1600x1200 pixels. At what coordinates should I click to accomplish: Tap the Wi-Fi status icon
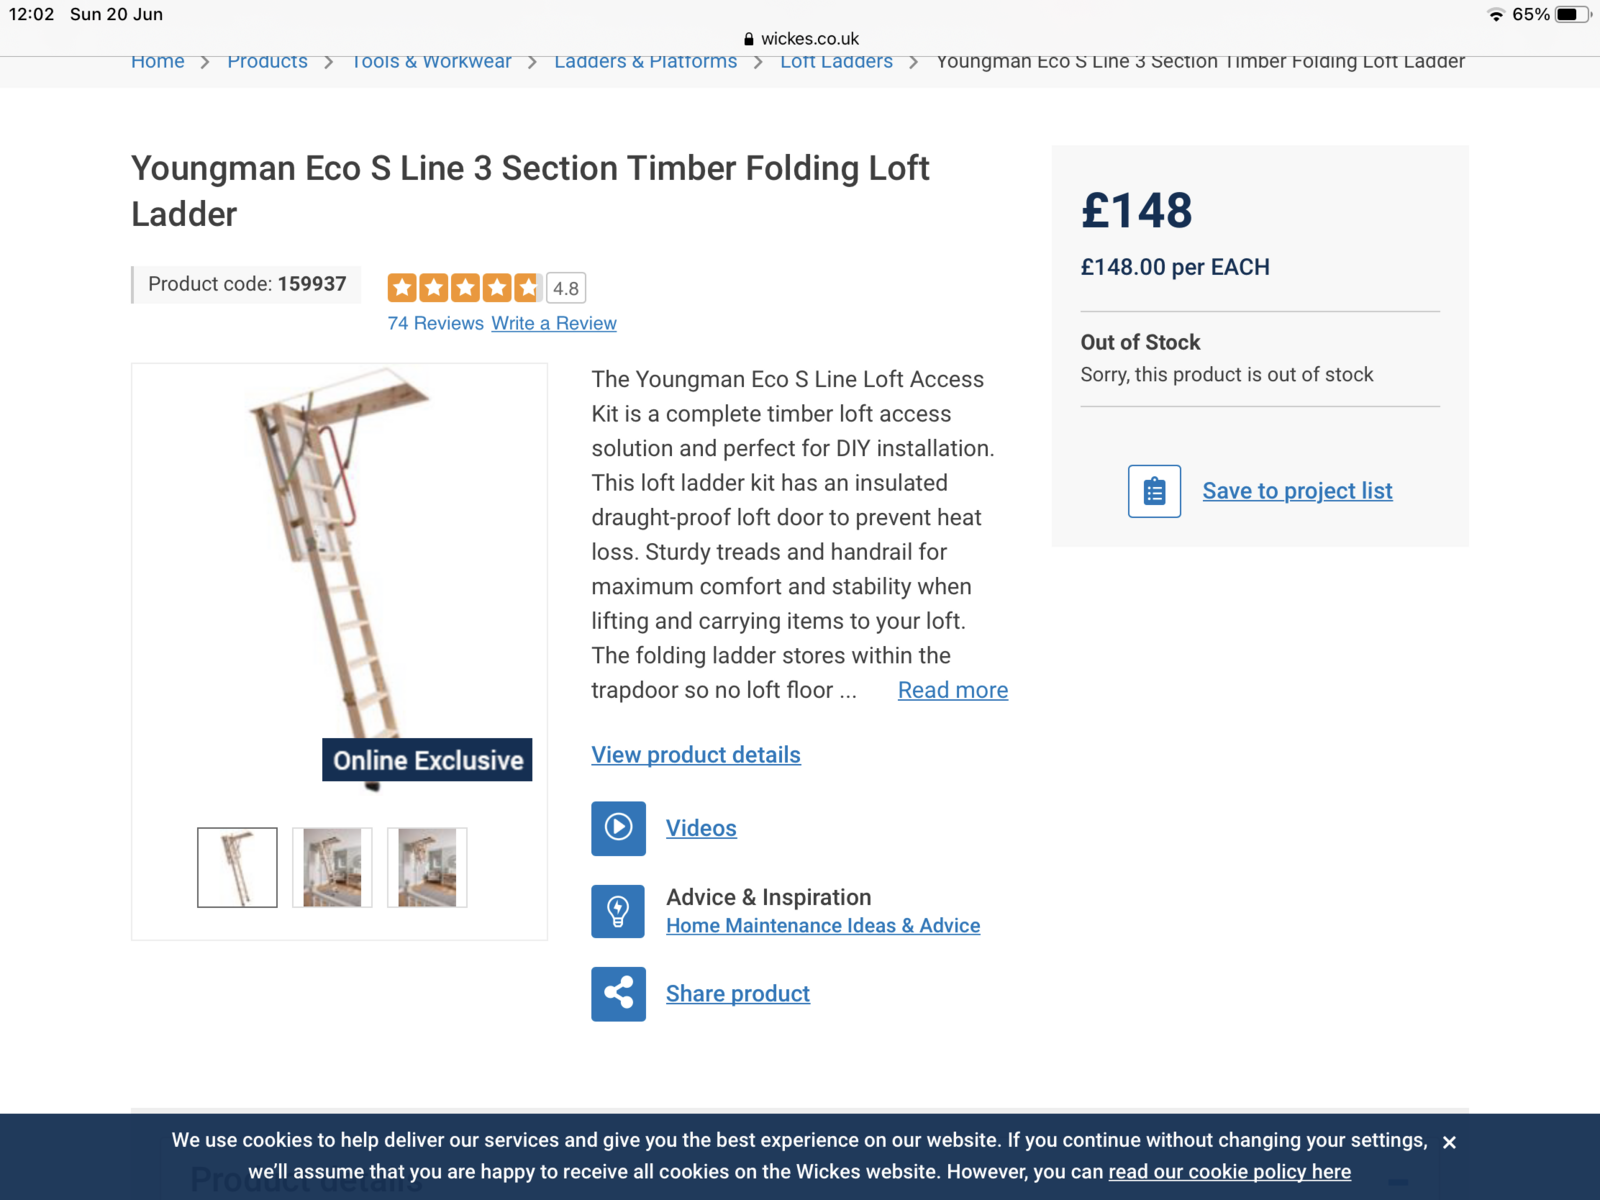1496,14
